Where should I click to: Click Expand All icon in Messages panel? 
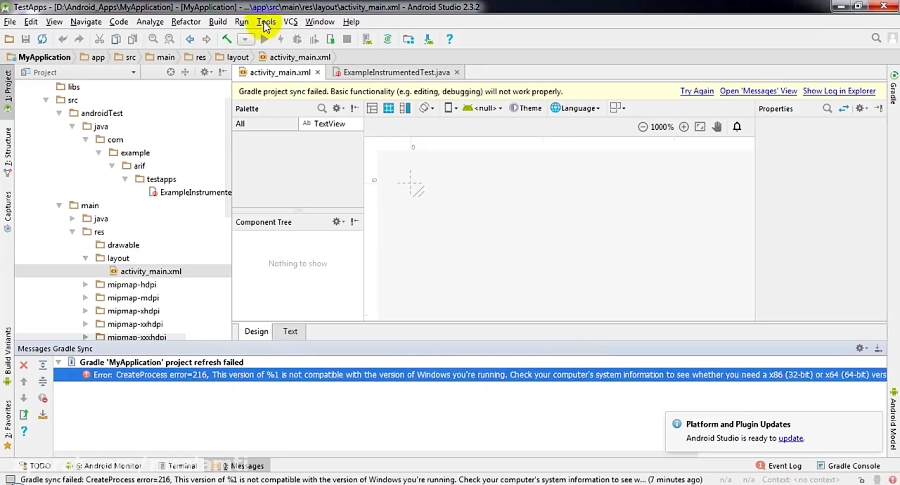(42, 365)
